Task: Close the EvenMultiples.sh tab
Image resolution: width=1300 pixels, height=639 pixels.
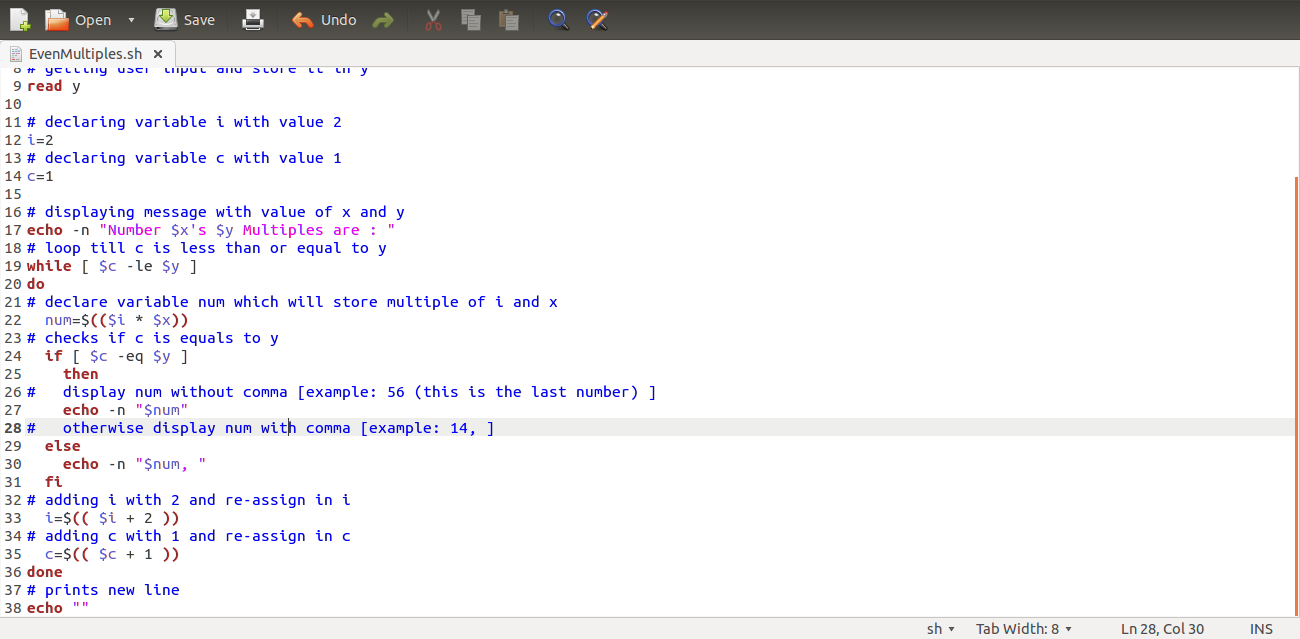Action: point(157,55)
